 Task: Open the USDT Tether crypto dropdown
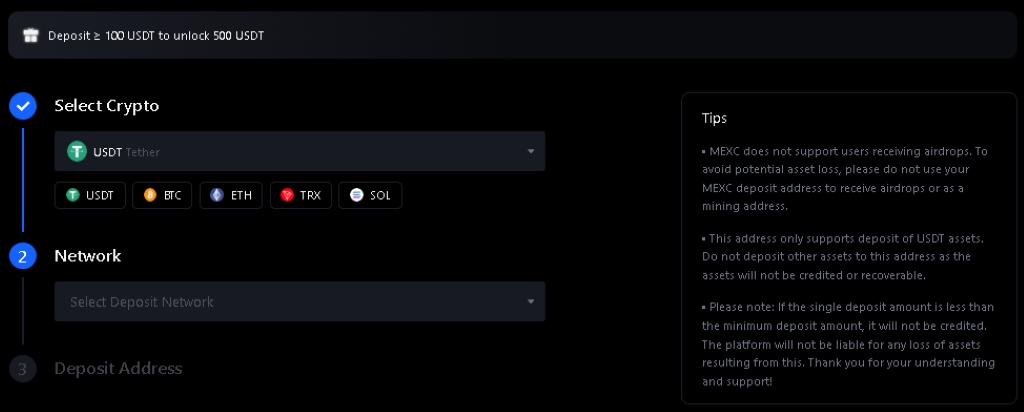299,152
